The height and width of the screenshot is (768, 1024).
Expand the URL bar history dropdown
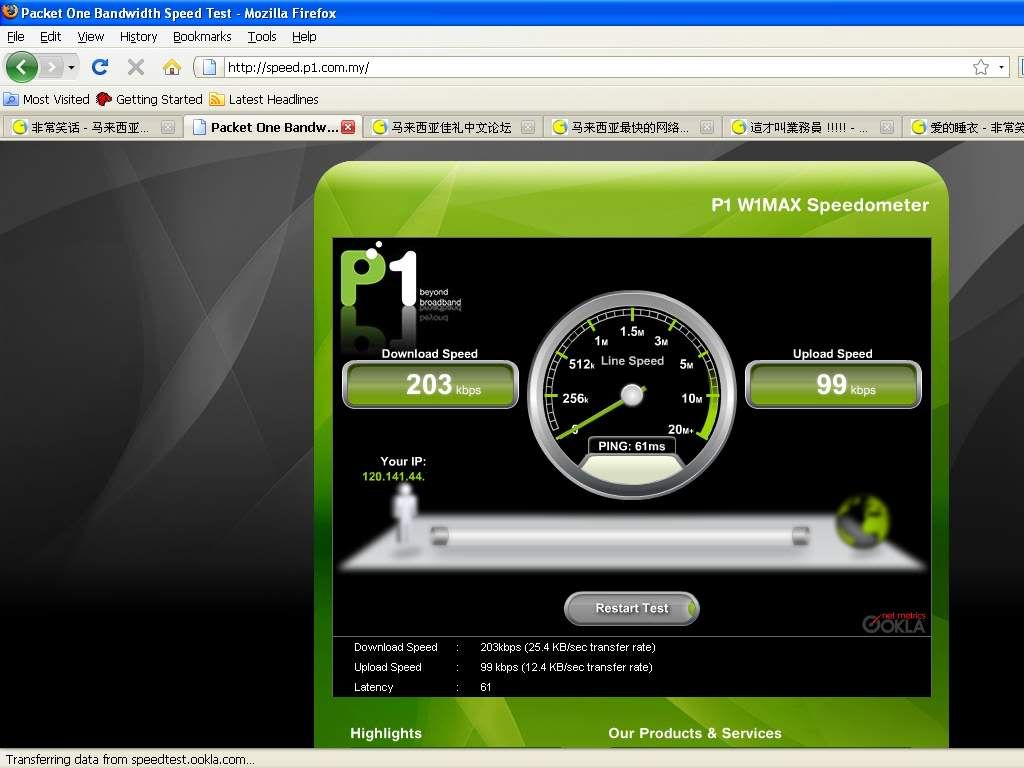tap(1001, 67)
